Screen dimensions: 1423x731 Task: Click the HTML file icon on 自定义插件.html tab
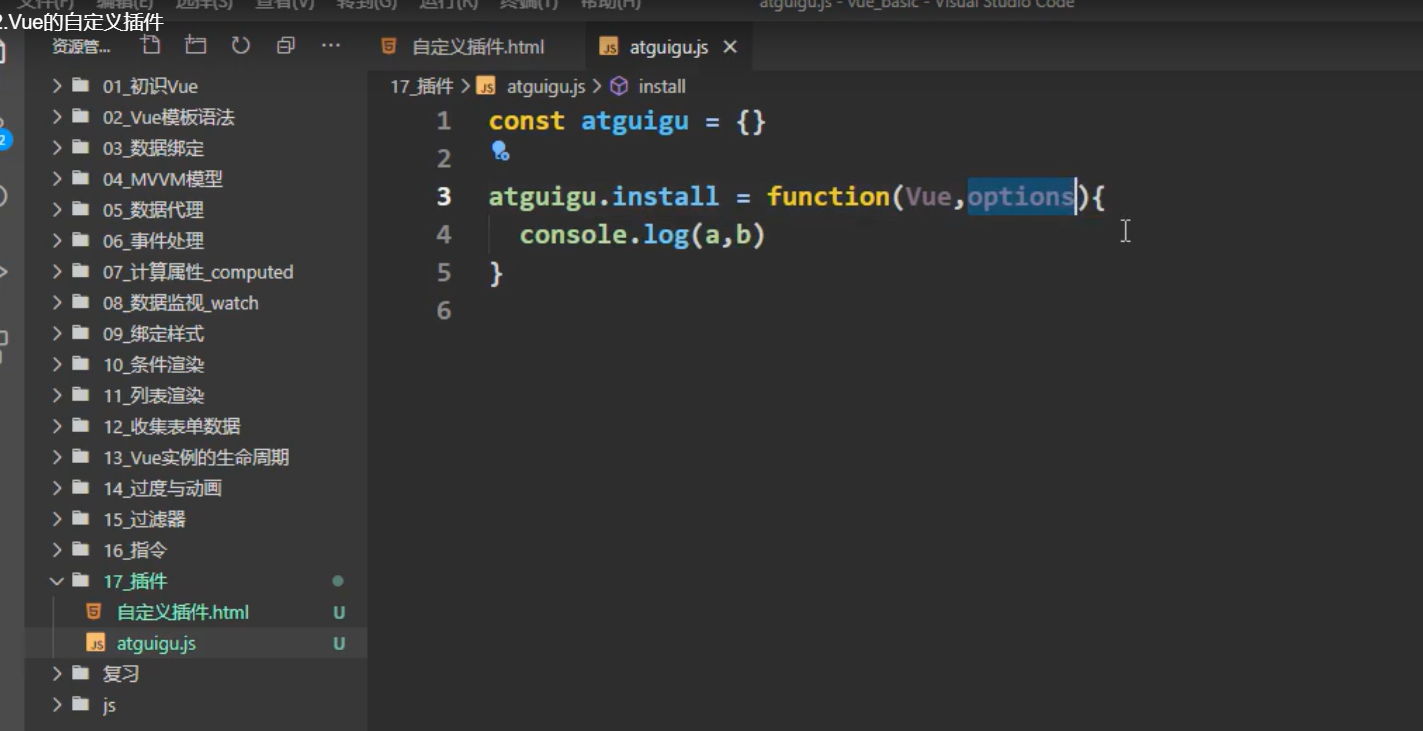[388, 46]
